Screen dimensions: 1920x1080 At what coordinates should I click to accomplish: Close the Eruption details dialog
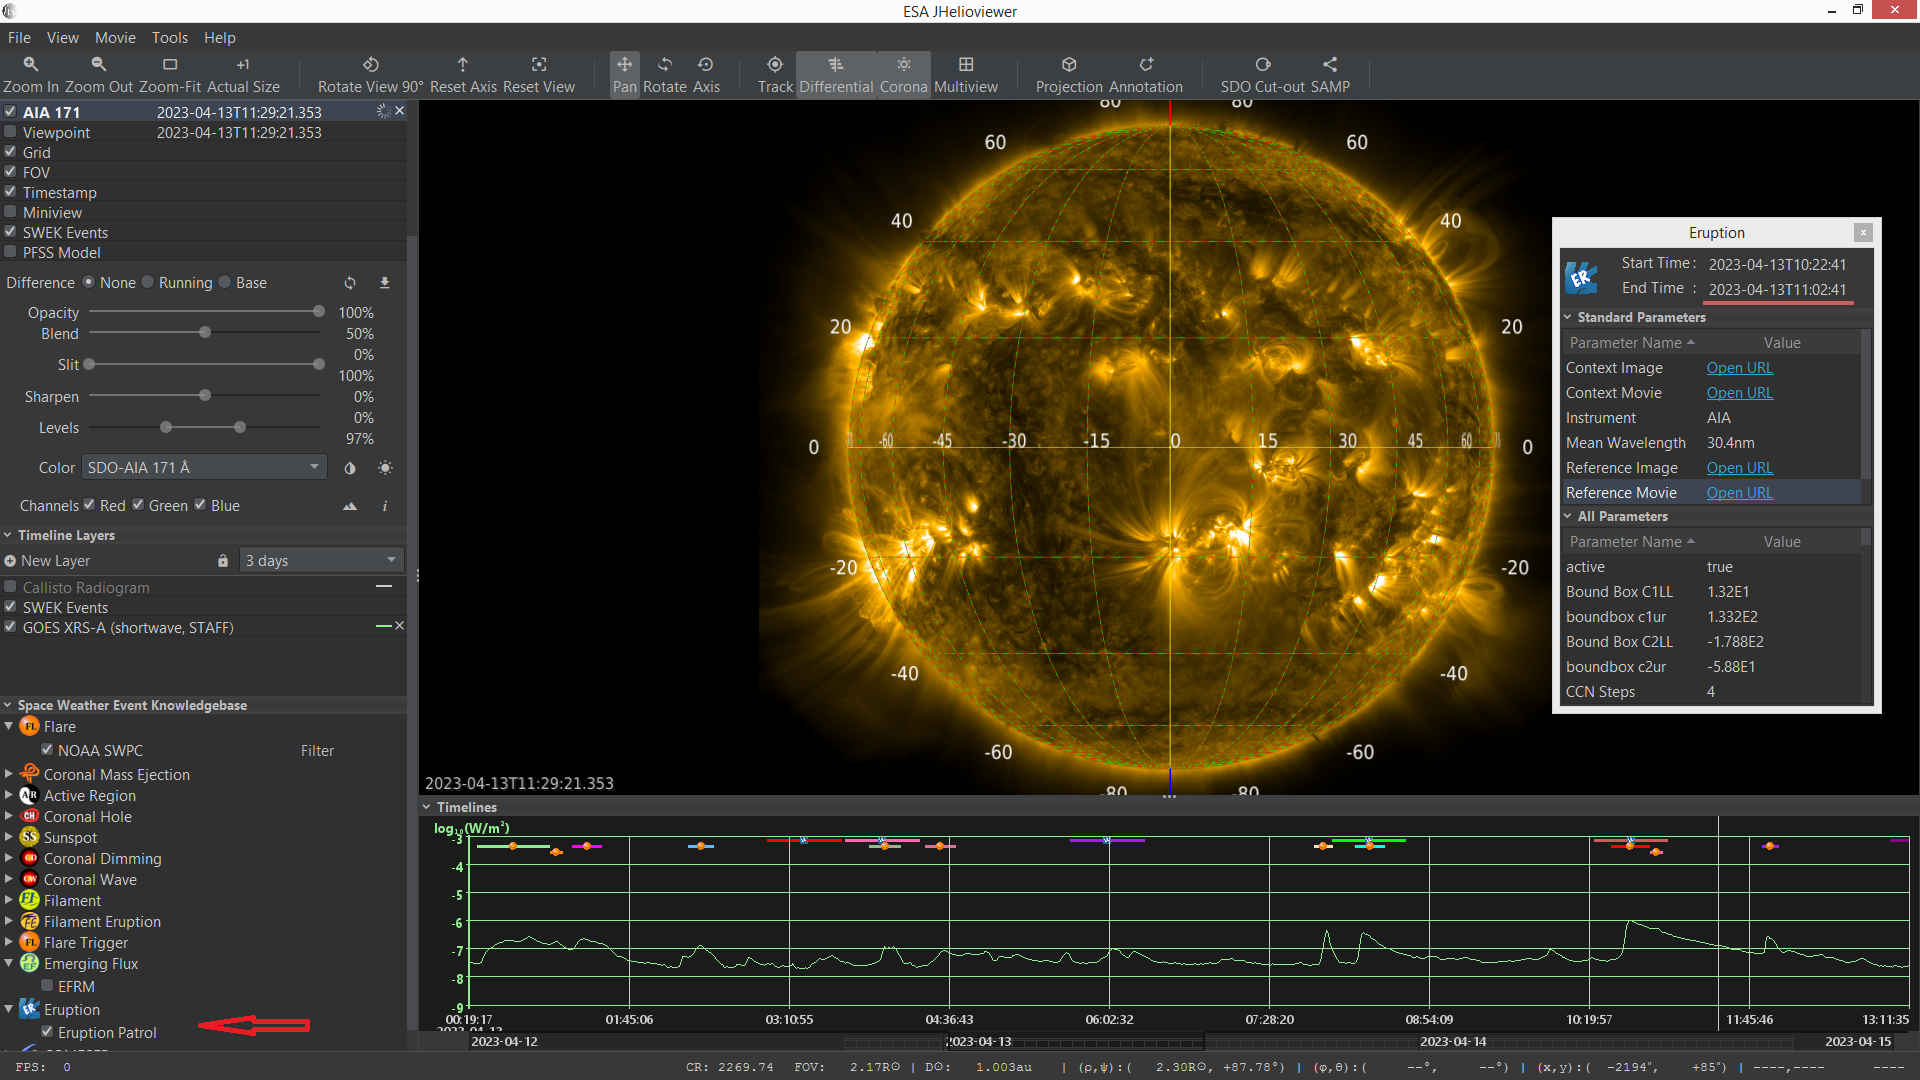[x=1863, y=232]
